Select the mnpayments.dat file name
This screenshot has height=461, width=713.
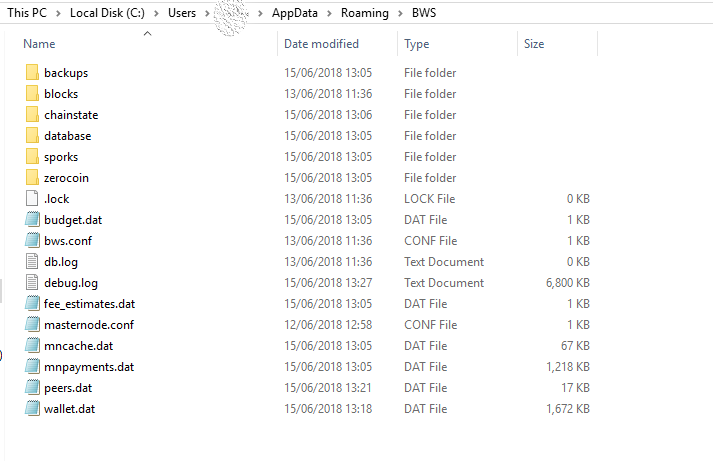[x=89, y=366]
